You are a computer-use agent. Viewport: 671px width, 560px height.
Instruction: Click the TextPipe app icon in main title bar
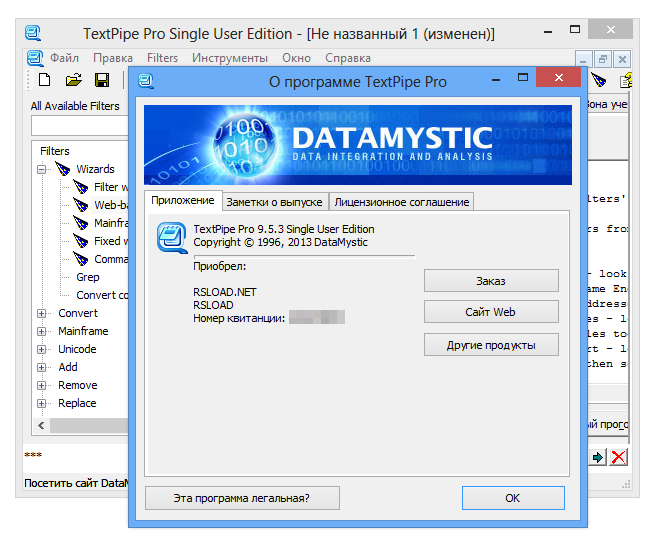coord(33,33)
